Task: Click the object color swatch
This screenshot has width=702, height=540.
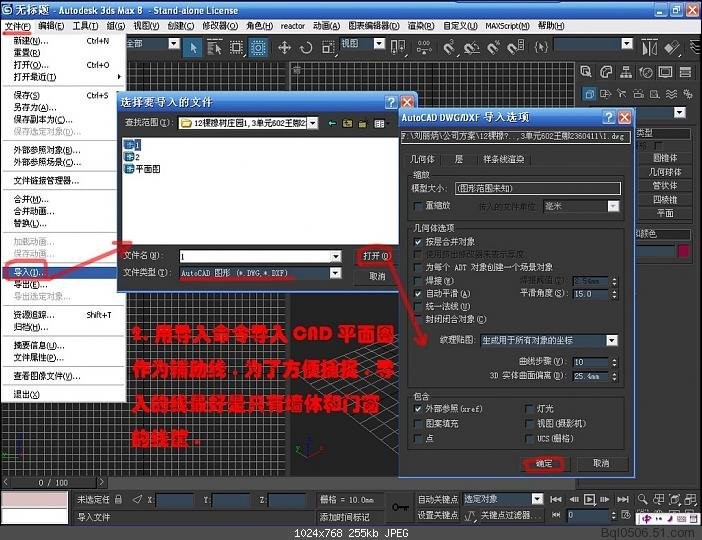Action: click(683, 251)
